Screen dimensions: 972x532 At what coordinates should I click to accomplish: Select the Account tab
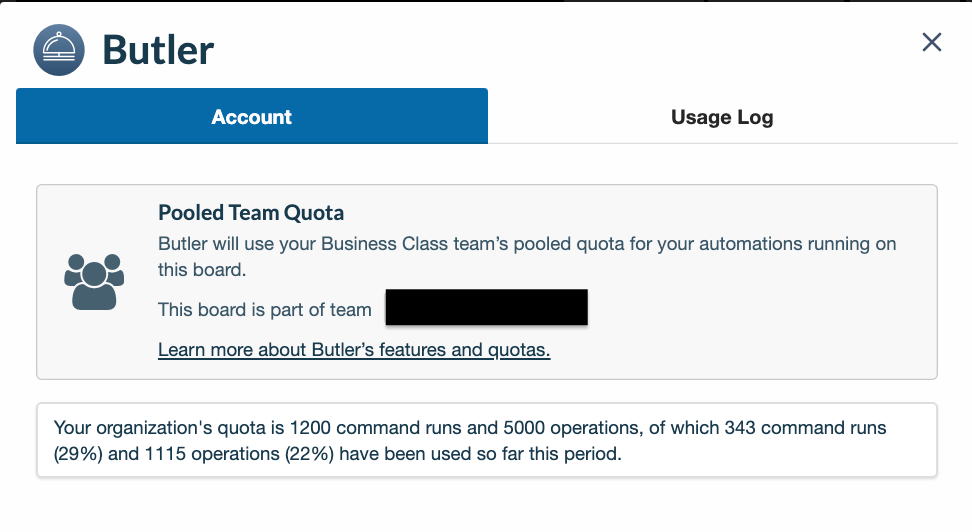252,117
